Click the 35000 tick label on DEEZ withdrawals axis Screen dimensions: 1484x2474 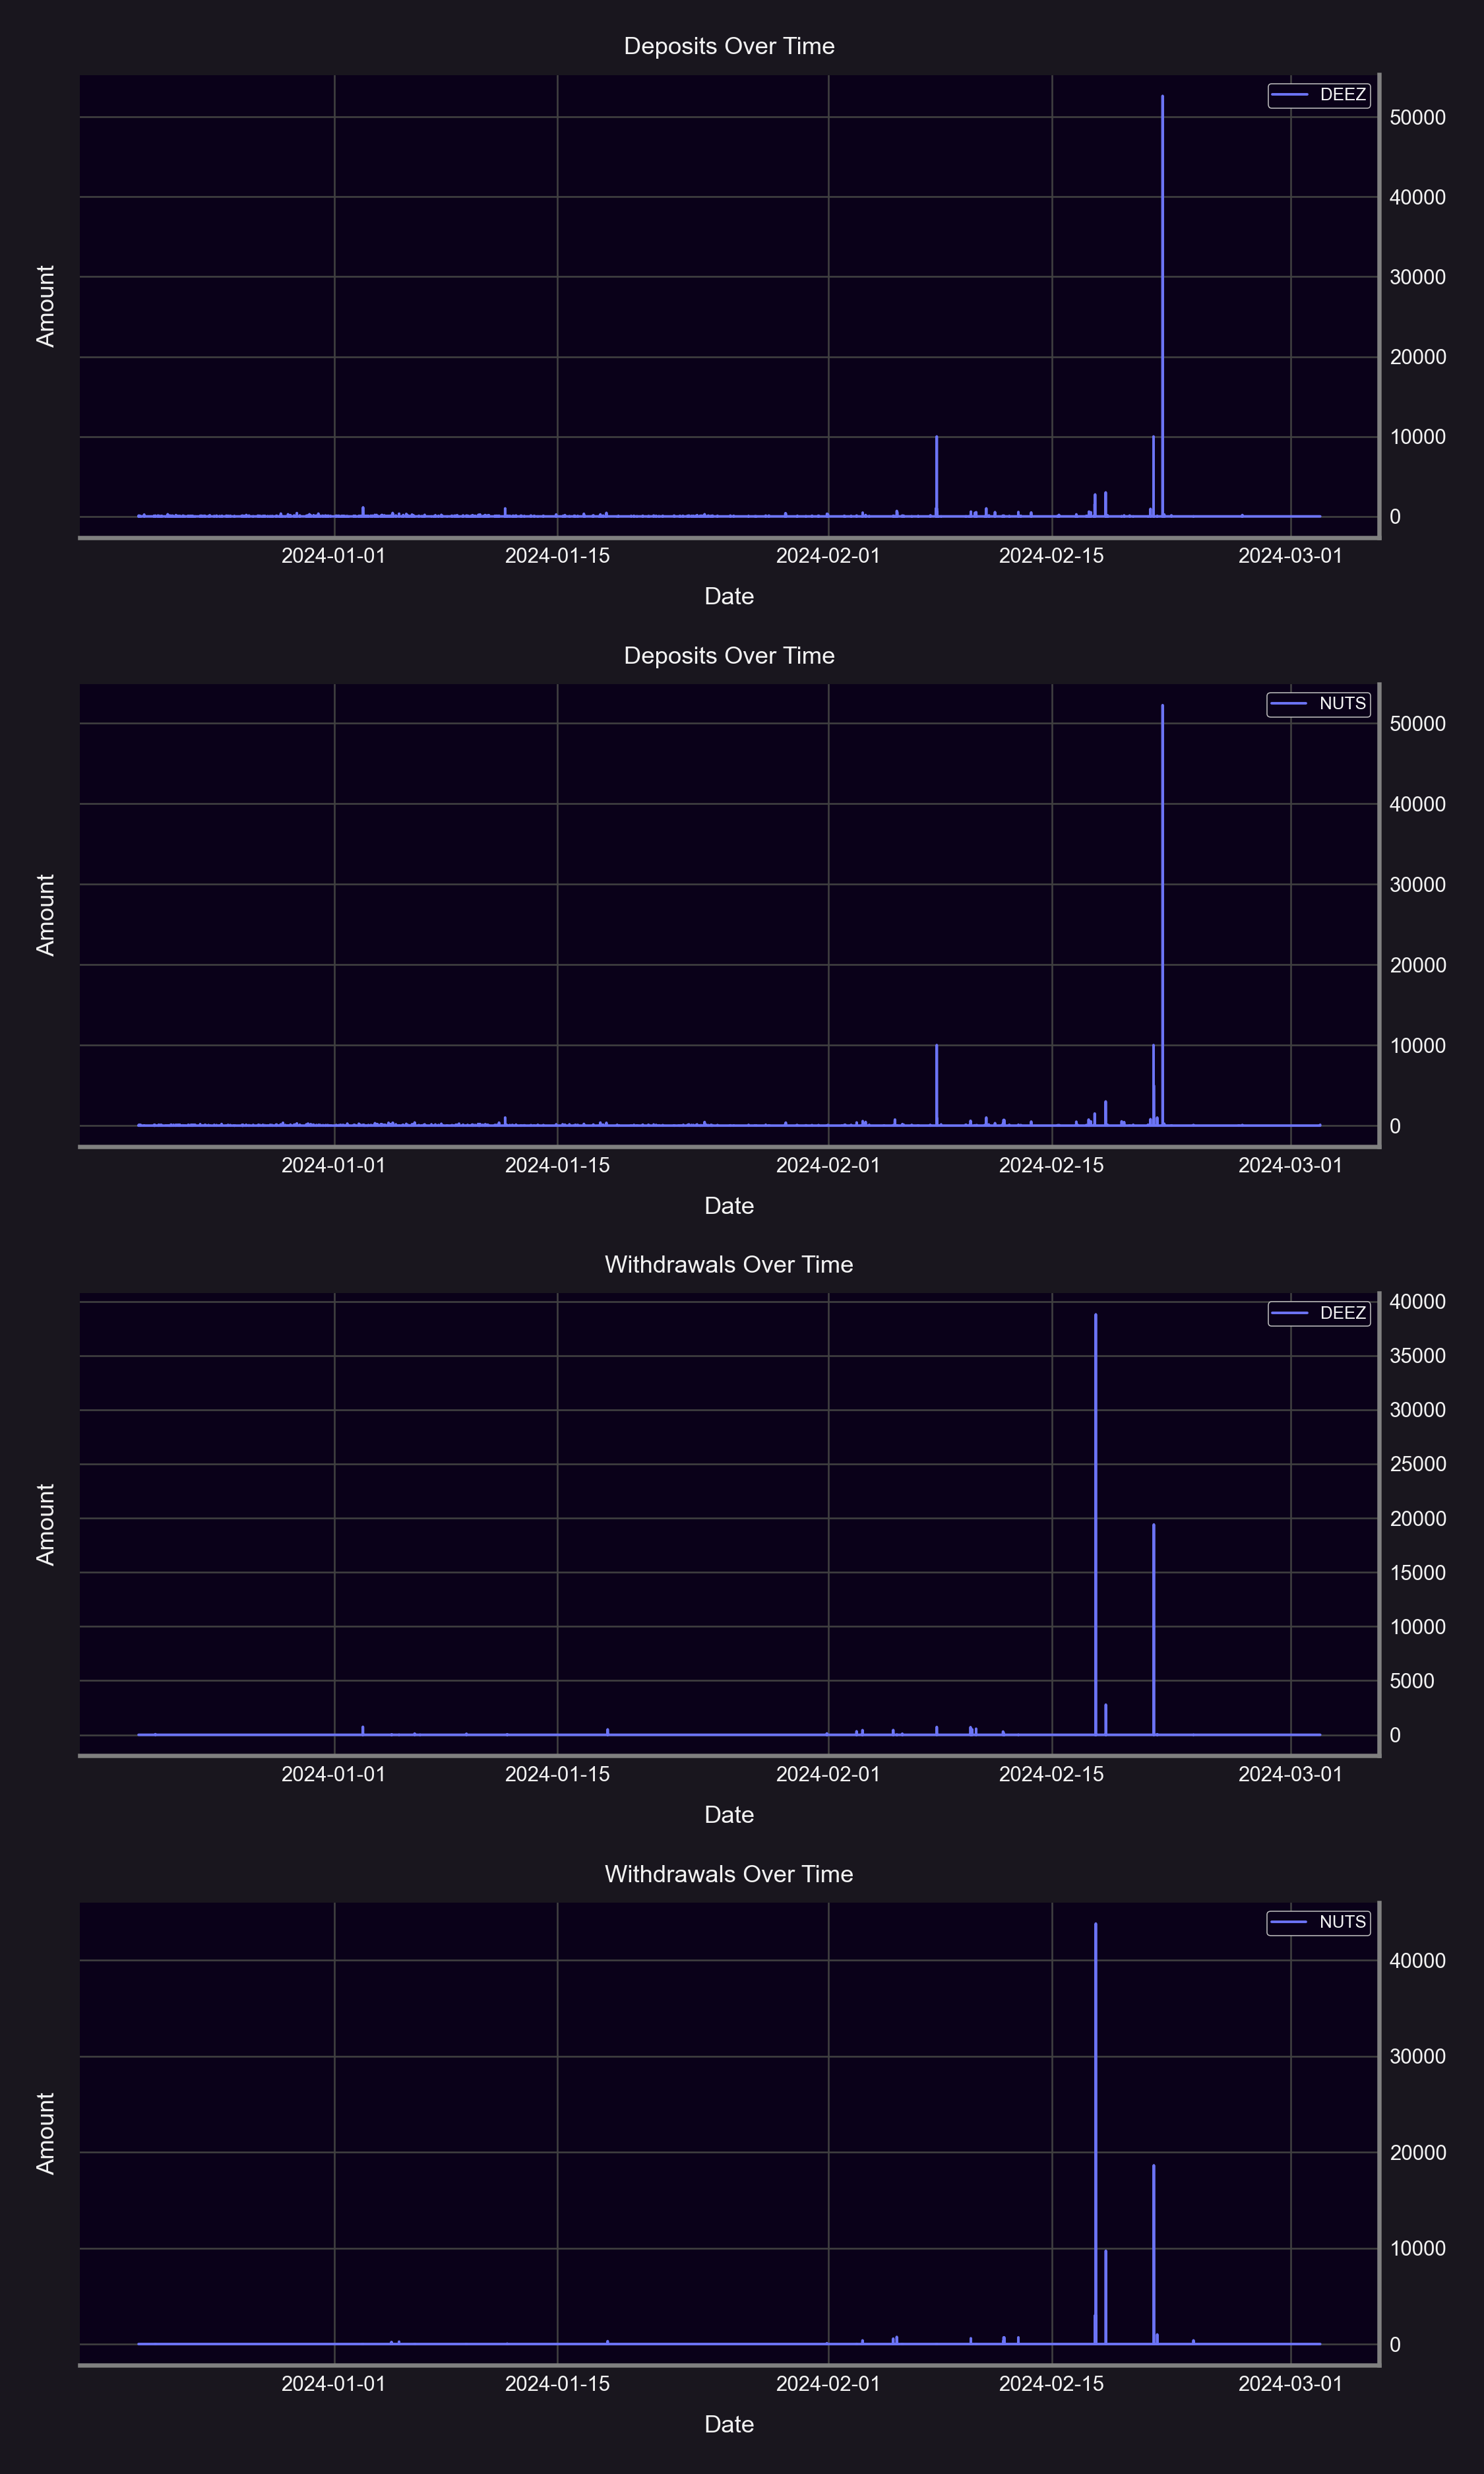1417,1356
